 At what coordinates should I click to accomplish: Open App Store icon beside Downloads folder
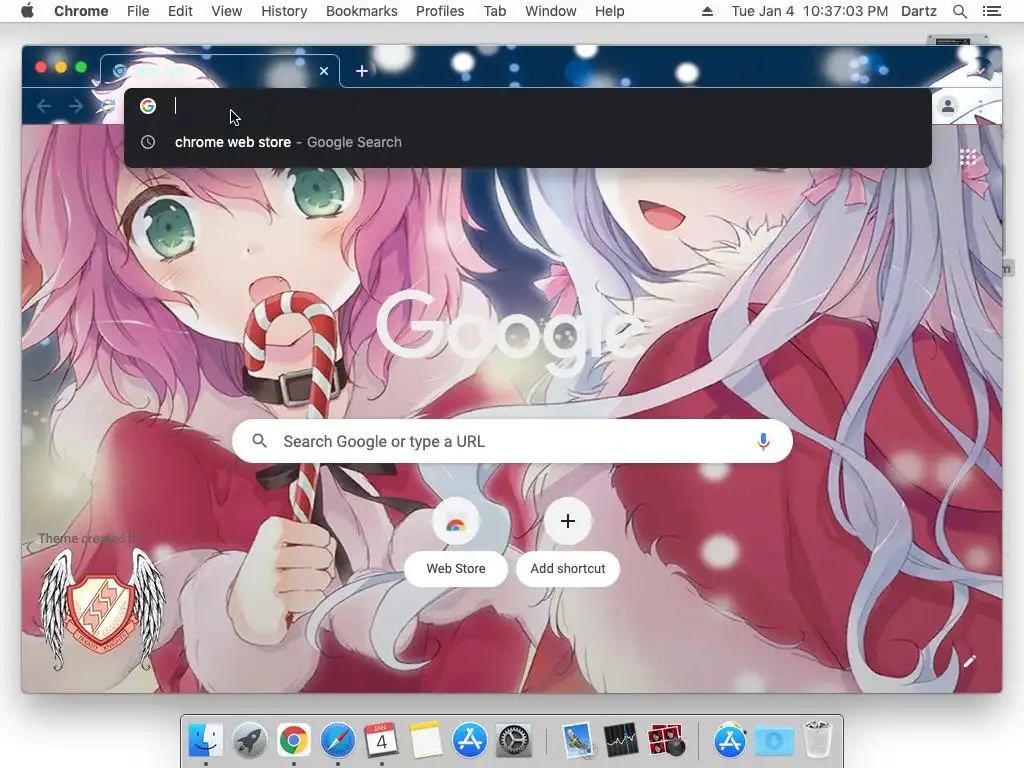pos(729,740)
